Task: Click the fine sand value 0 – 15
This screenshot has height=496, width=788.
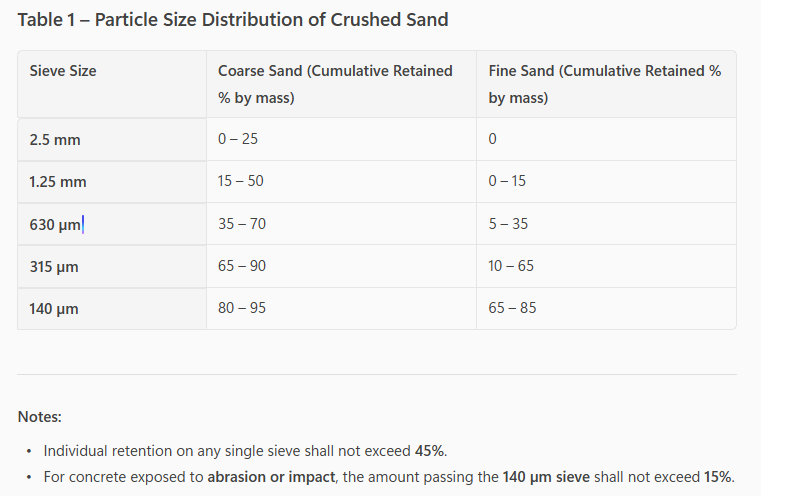Action: coord(507,181)
